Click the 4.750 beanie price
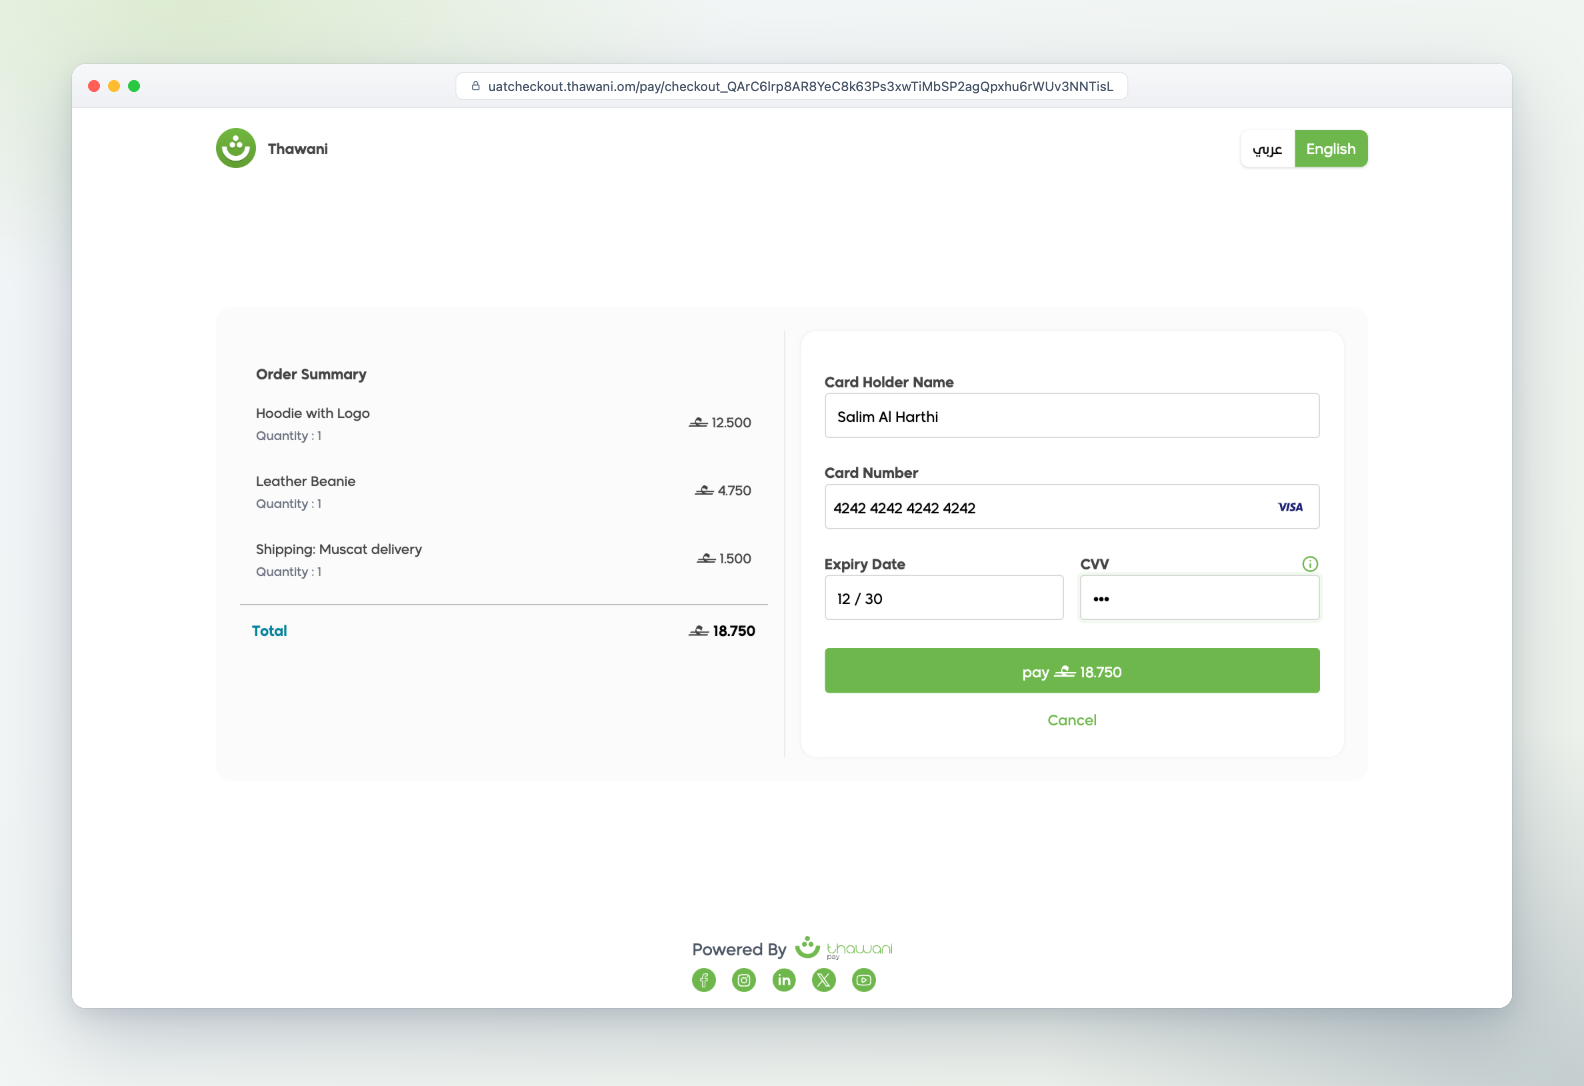Viewport: 1584px width, 1086px height. pos(723,491)
